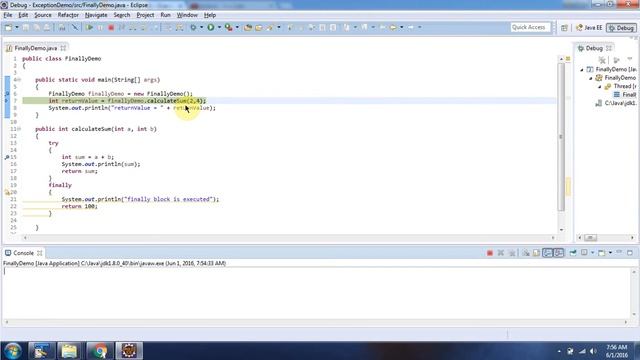The width and height of the screenshot is (640, 360).
Task: Click the Open Console icon
Action: pos(602,253)
